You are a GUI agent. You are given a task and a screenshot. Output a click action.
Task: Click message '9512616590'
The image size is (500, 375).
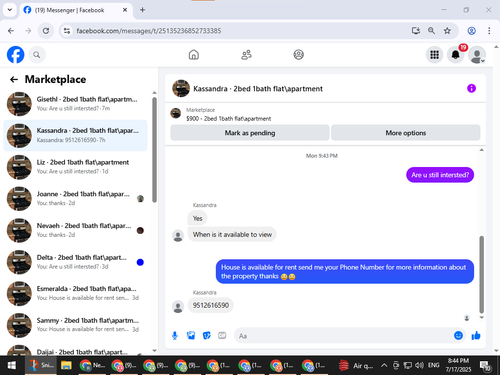211,305
